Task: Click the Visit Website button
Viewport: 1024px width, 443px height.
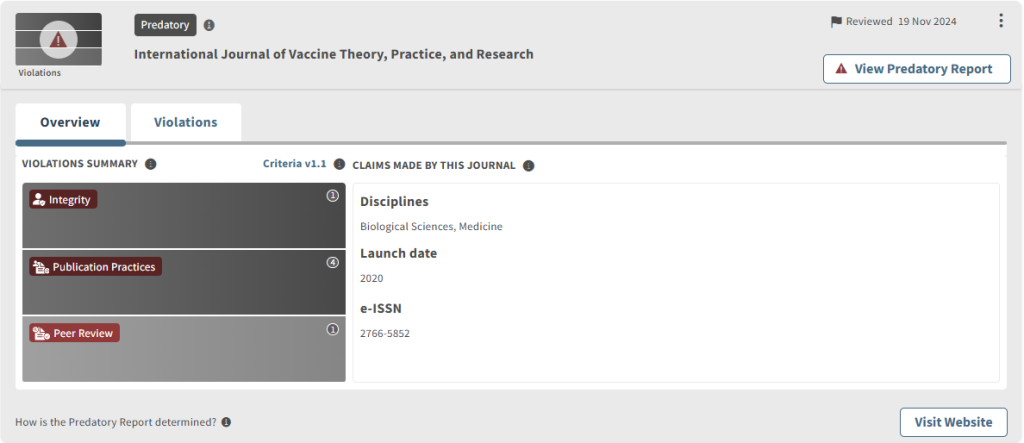Action: click(x=953, y=422)
